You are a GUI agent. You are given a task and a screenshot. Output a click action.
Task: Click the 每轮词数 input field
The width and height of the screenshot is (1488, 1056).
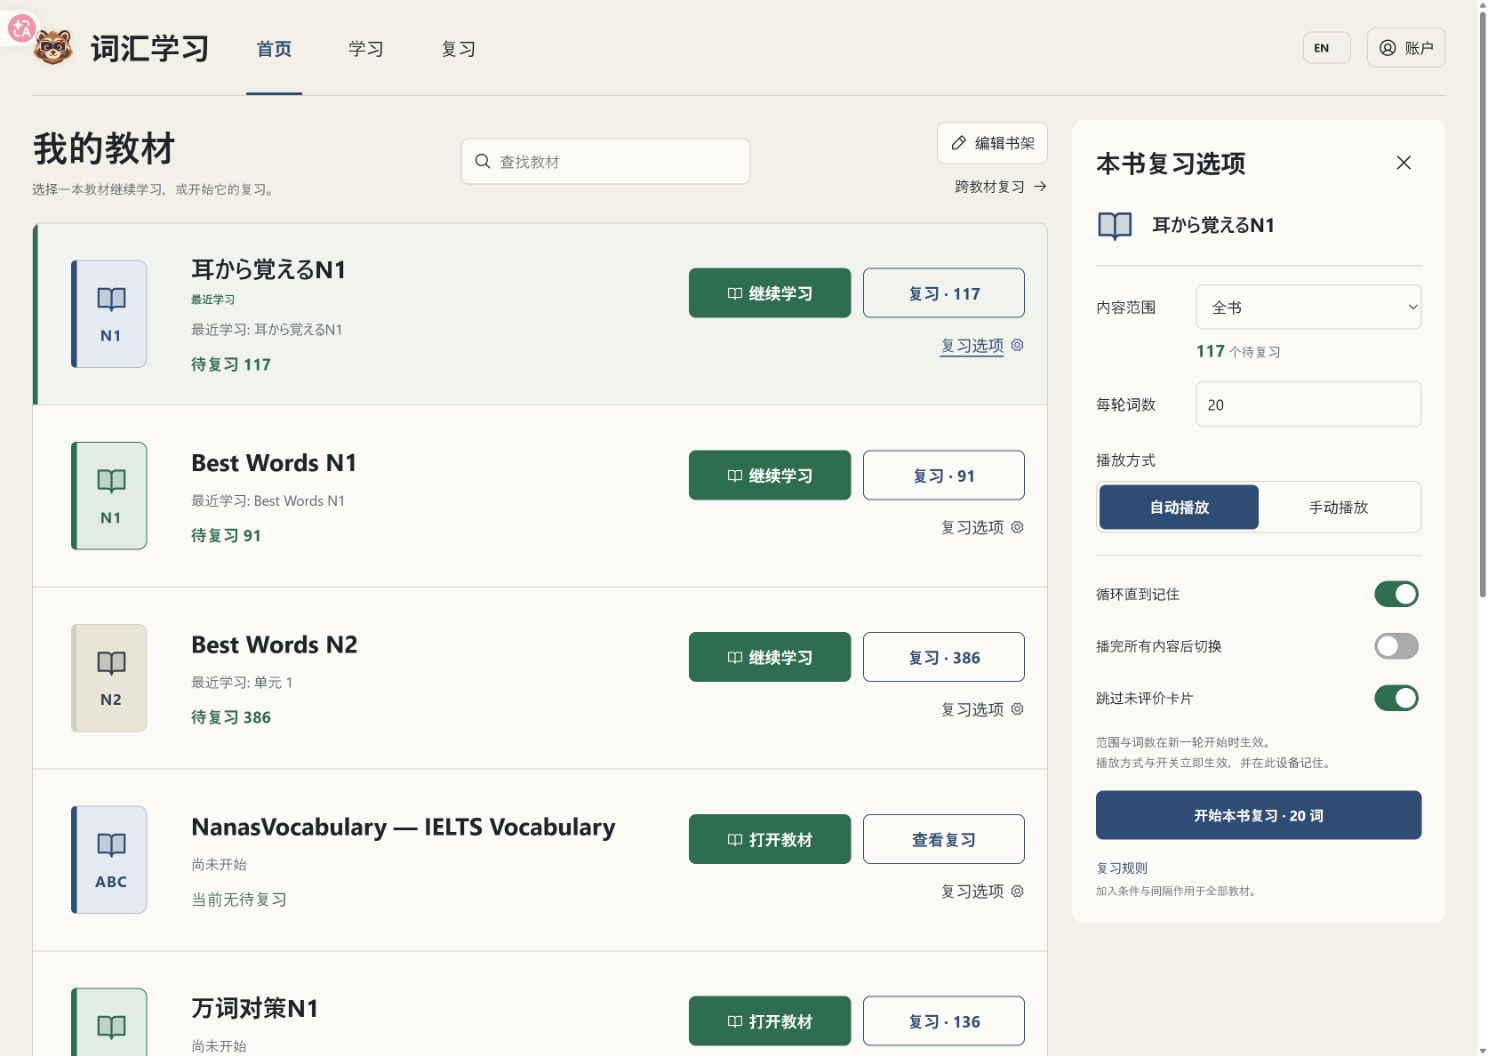(x=1308, y=404)
